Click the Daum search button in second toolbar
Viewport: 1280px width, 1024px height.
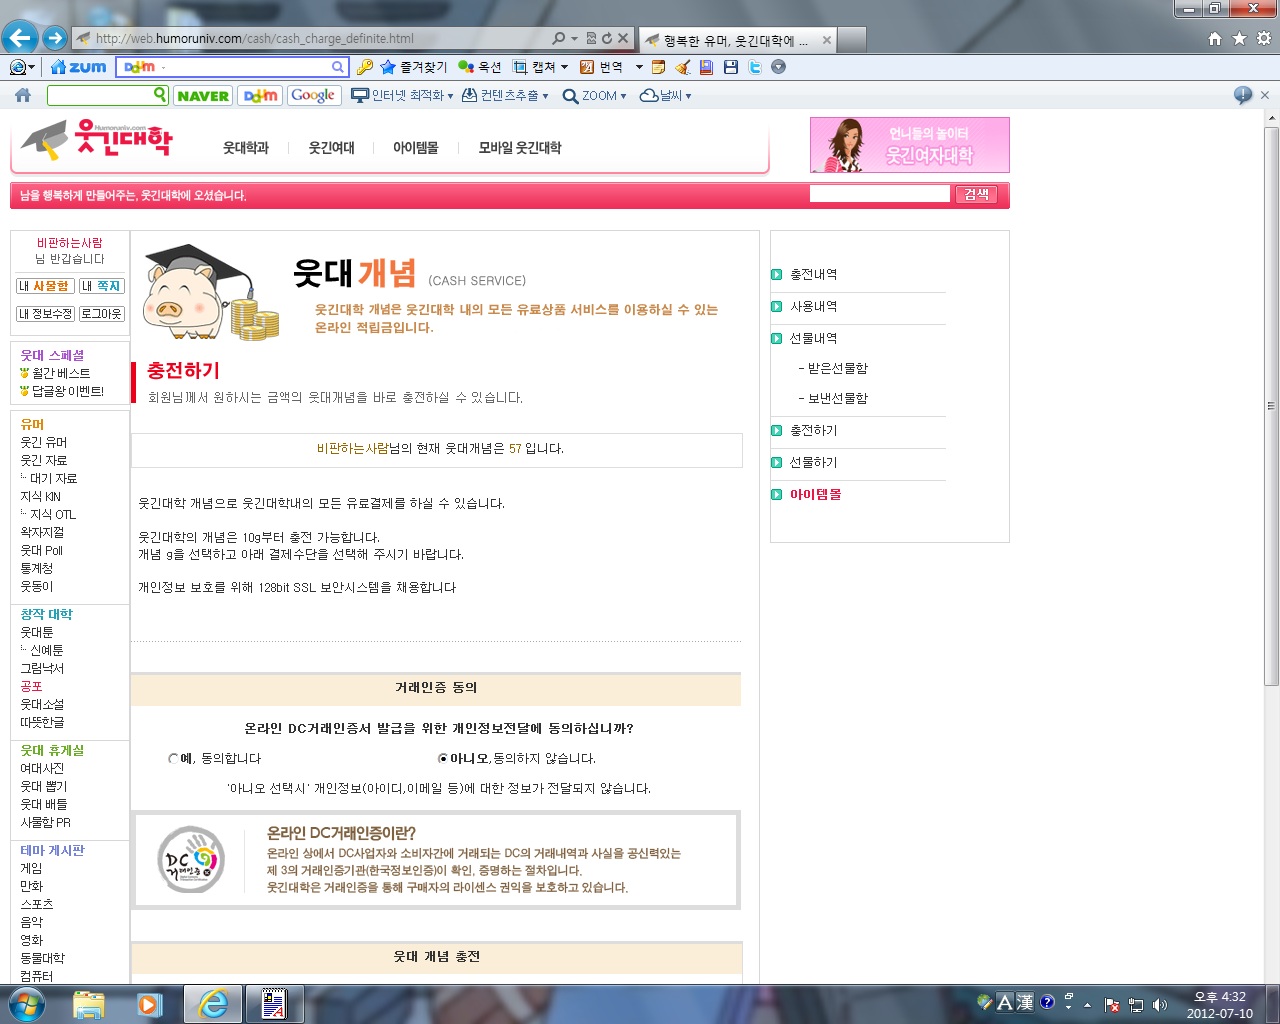click(x=260, y=95)
